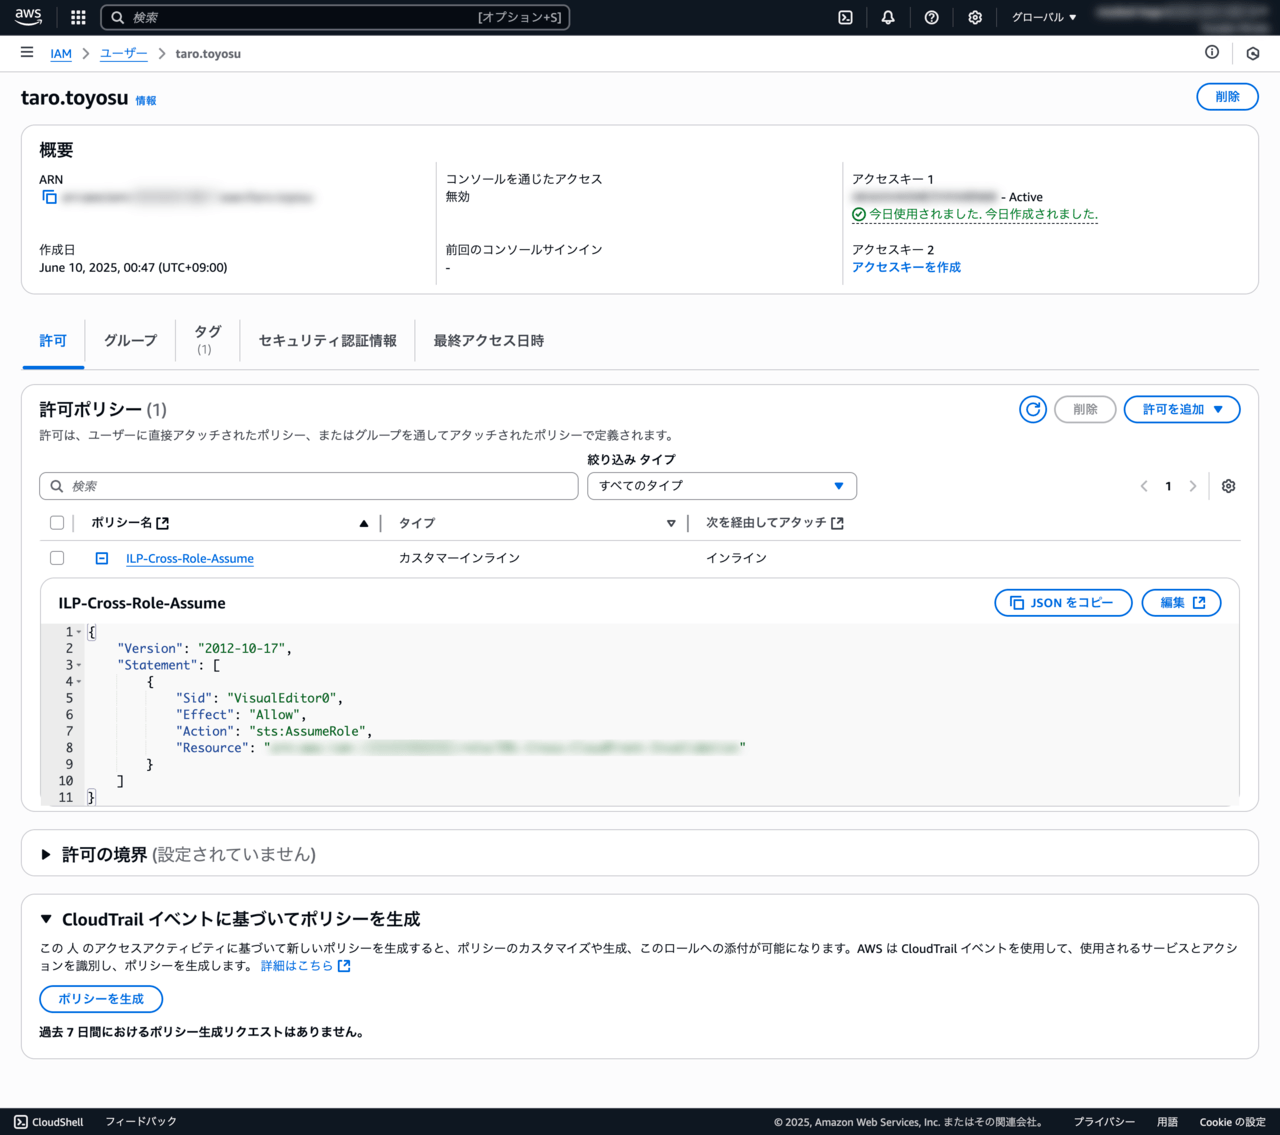This screenshot has width=1280, height=1135.
Task: Sort by policy name ascending arrow
Action: (364, 523)
